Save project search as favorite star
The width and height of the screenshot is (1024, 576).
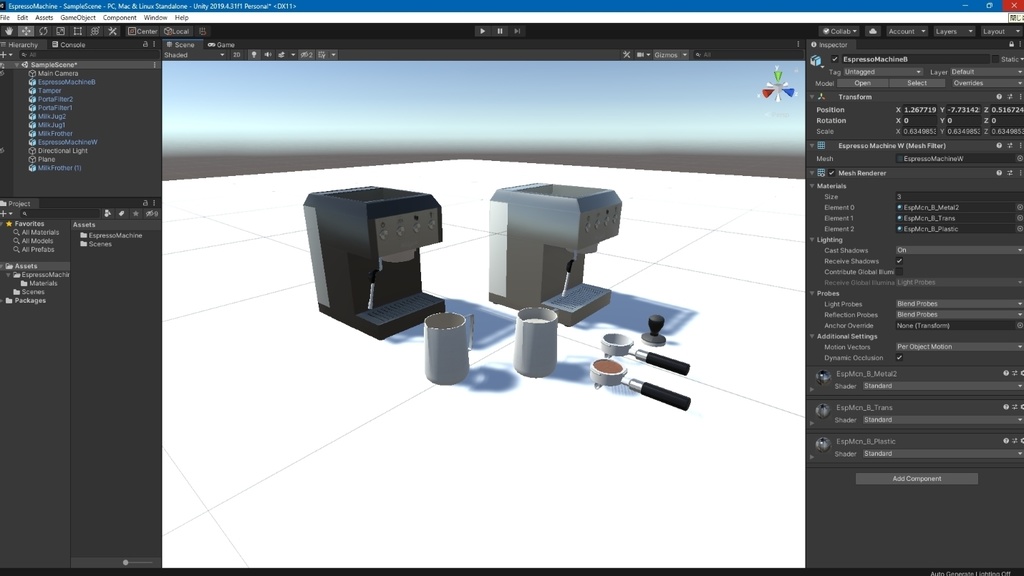click(x=136, y=214)
